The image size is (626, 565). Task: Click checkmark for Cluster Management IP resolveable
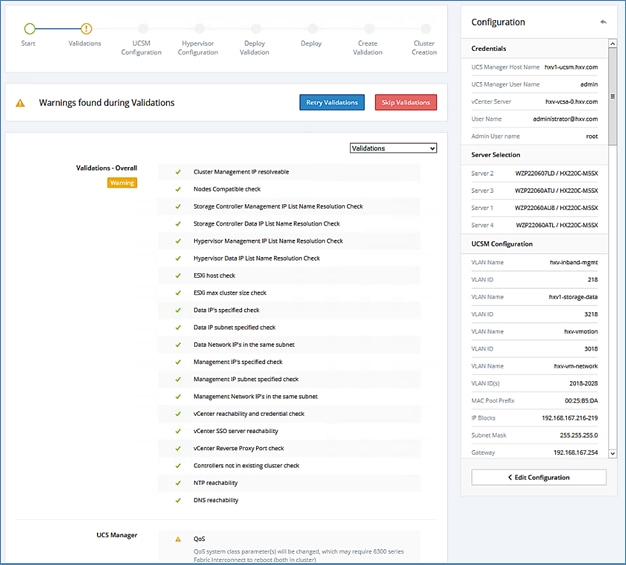coord(178,172)
